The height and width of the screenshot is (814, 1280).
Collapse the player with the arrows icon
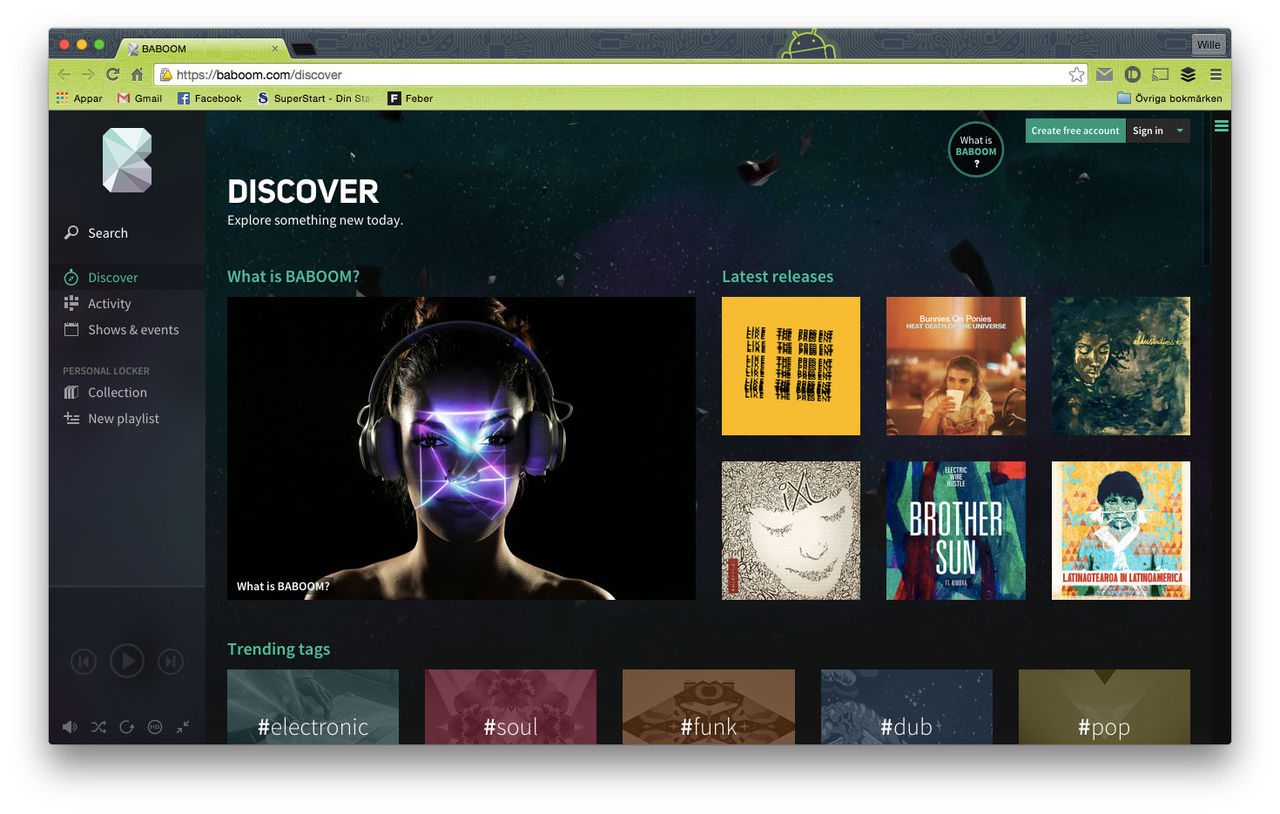183,727
